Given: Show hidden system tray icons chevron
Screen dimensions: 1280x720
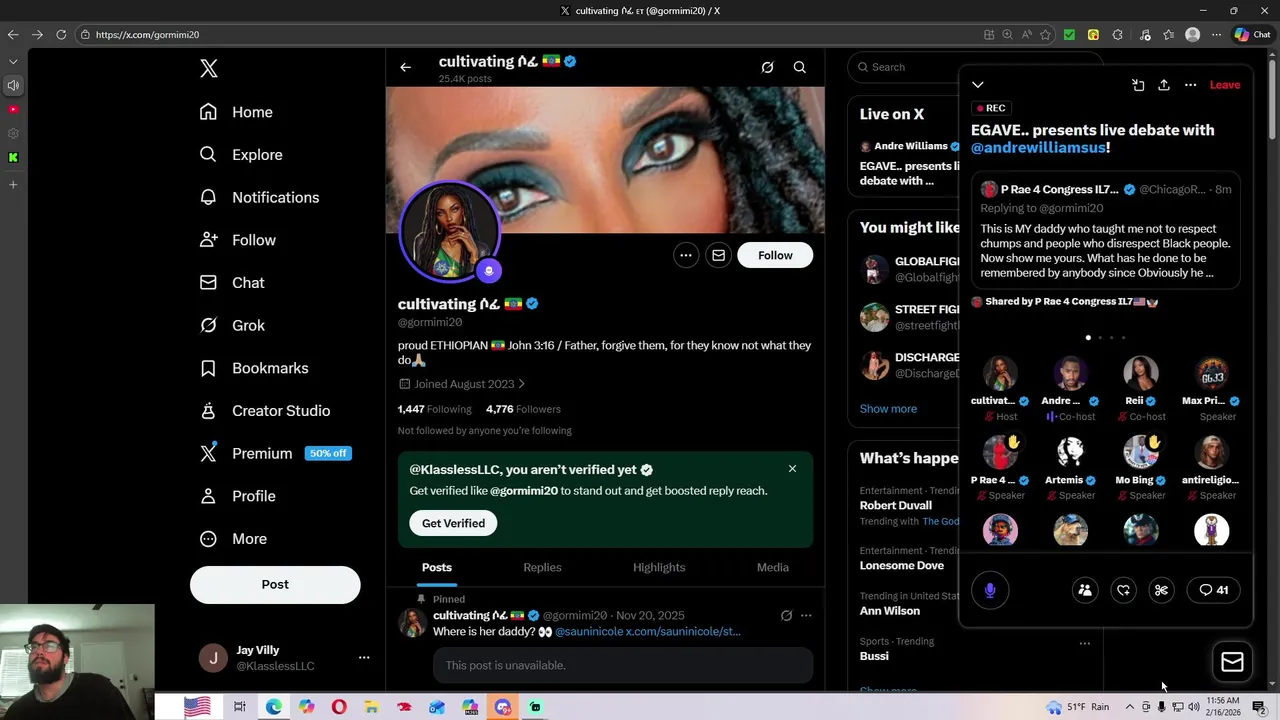Looking at the screenshot, I should [x=1130, y=707].
